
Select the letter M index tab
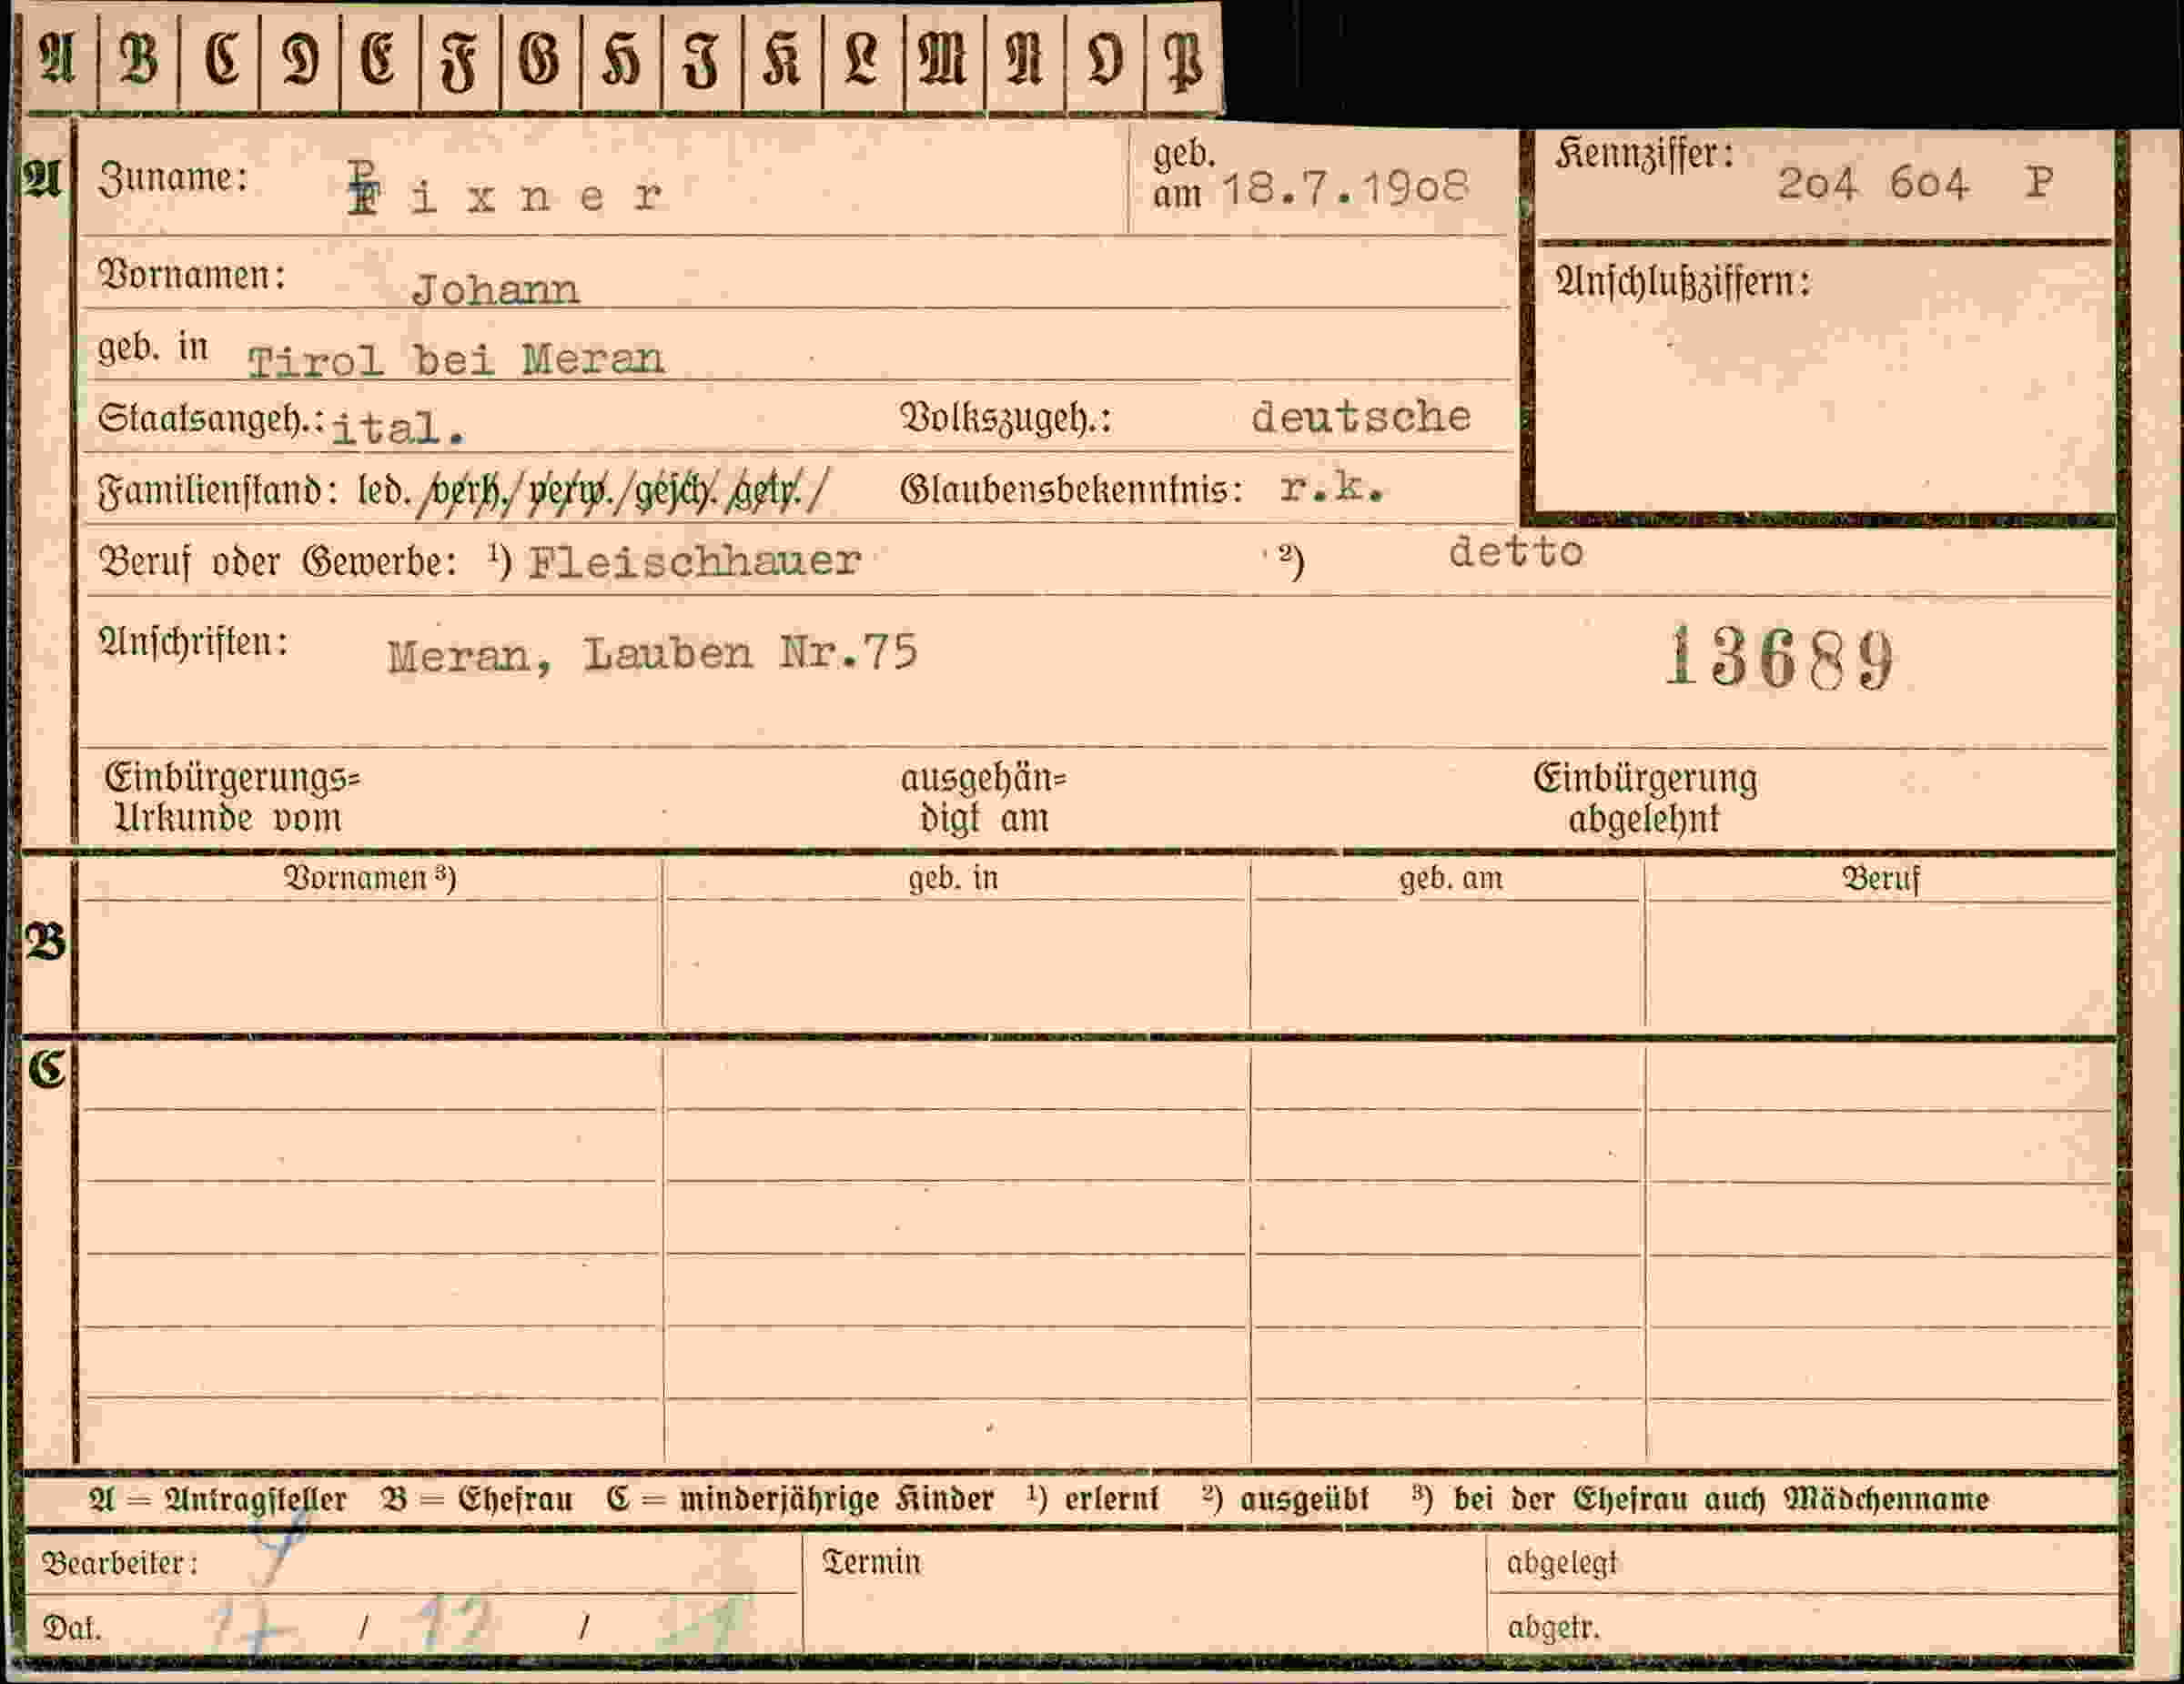point(943,60)
